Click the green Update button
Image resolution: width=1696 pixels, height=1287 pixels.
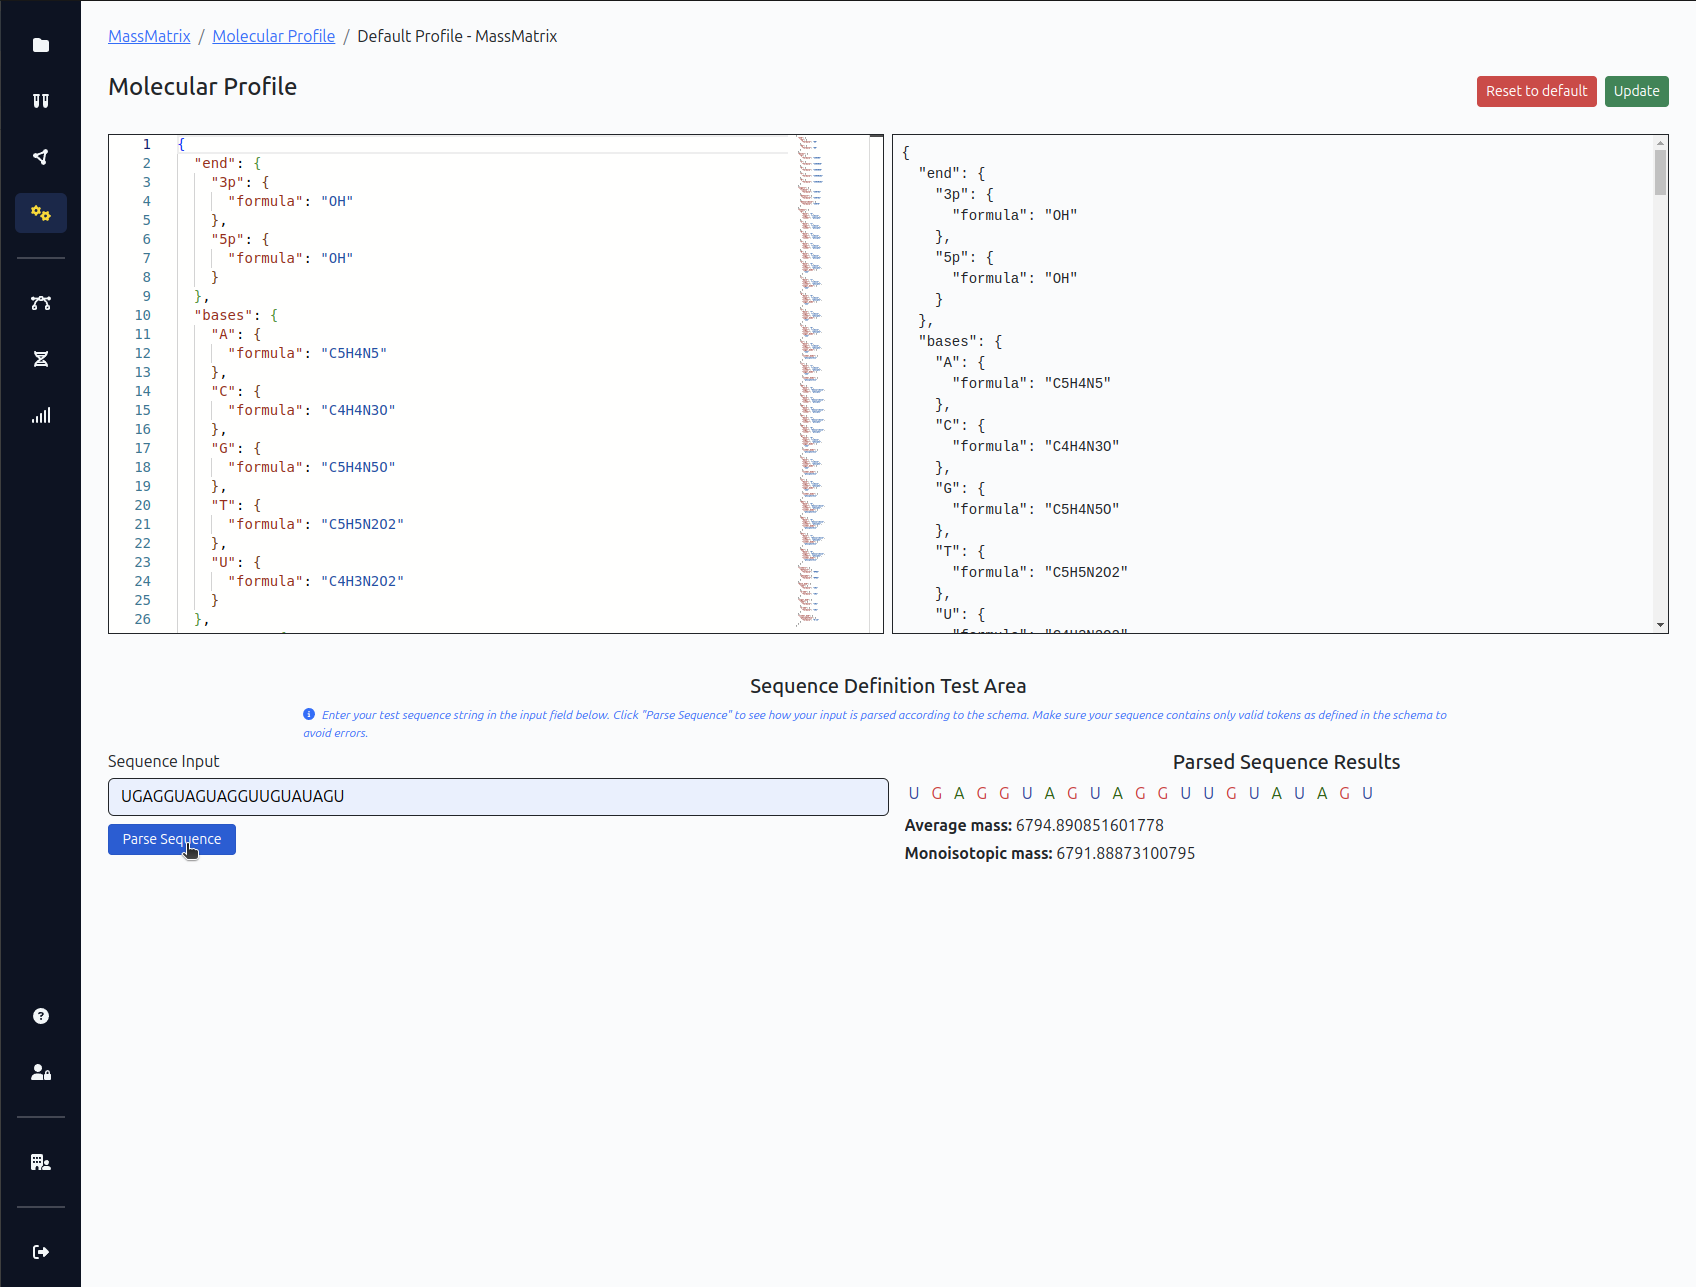pyautogui.click(x=1636, y=91)
